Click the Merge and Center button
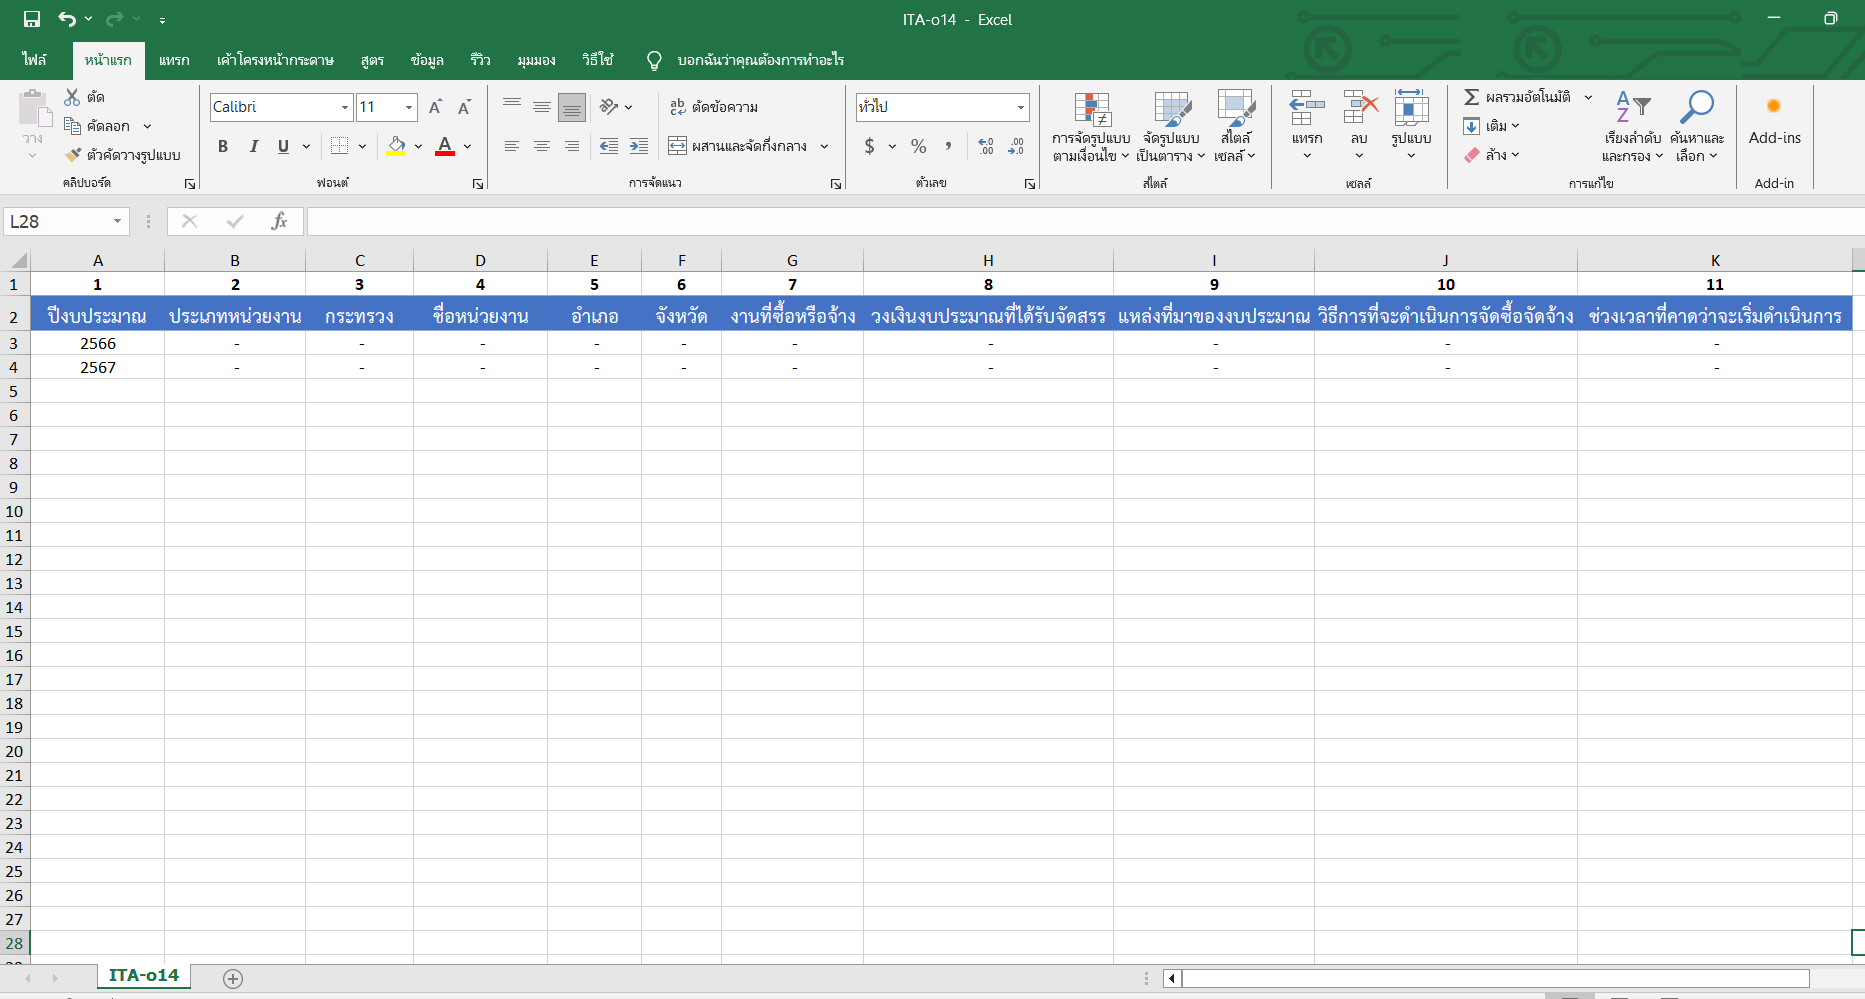The image size is (1865, 999). (x=738, y=146)
